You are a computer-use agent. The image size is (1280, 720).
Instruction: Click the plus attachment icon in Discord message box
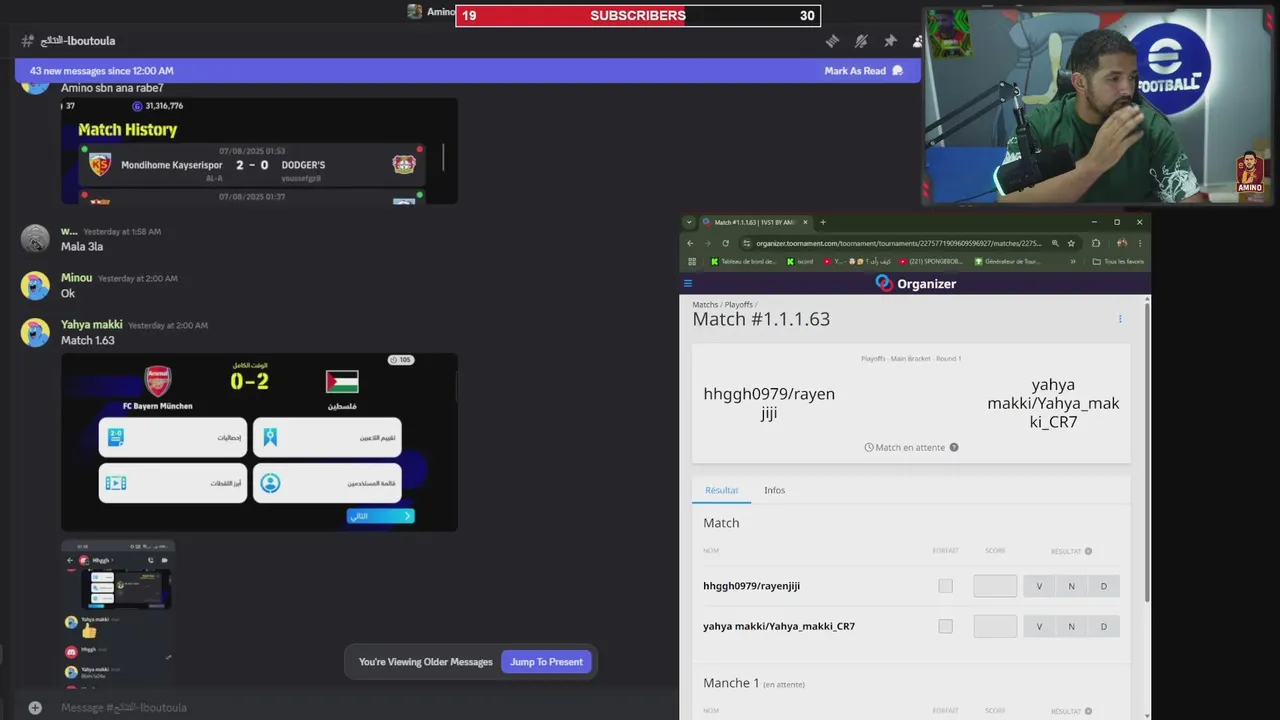pyautogui.click(x=35, y=707)
